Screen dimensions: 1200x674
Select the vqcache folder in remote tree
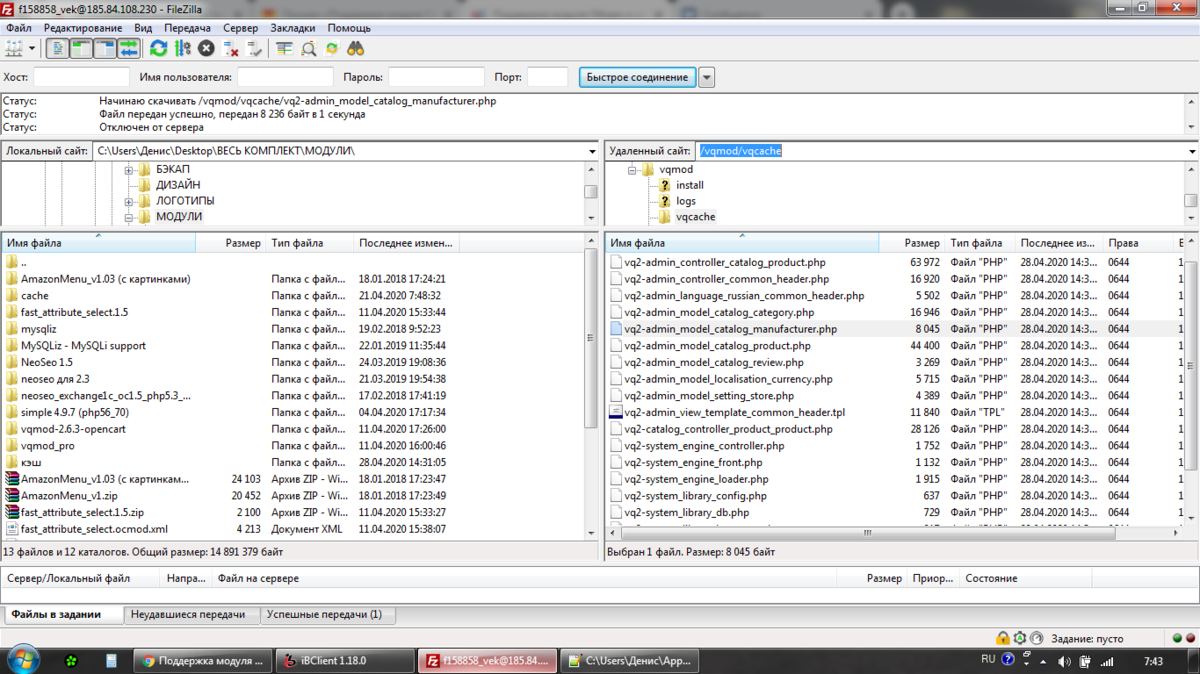(695, 217)
